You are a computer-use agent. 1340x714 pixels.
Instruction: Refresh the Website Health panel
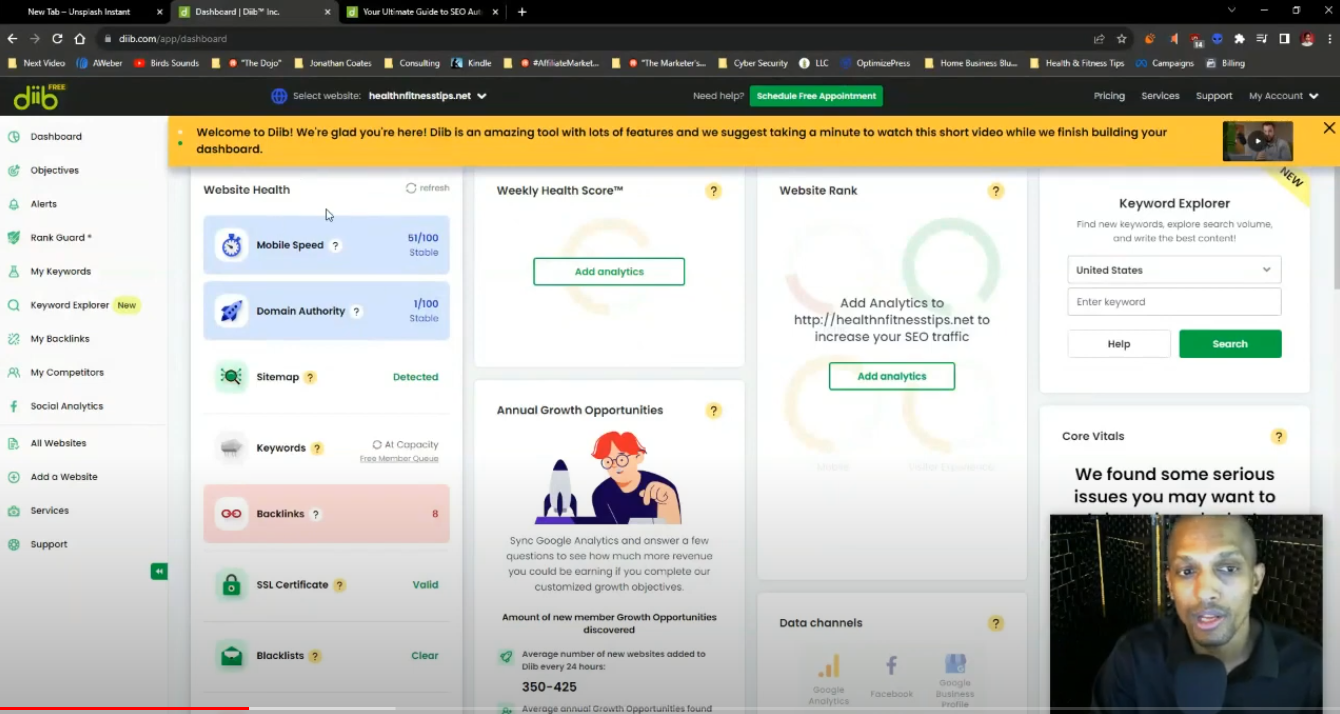coord(427,187)
